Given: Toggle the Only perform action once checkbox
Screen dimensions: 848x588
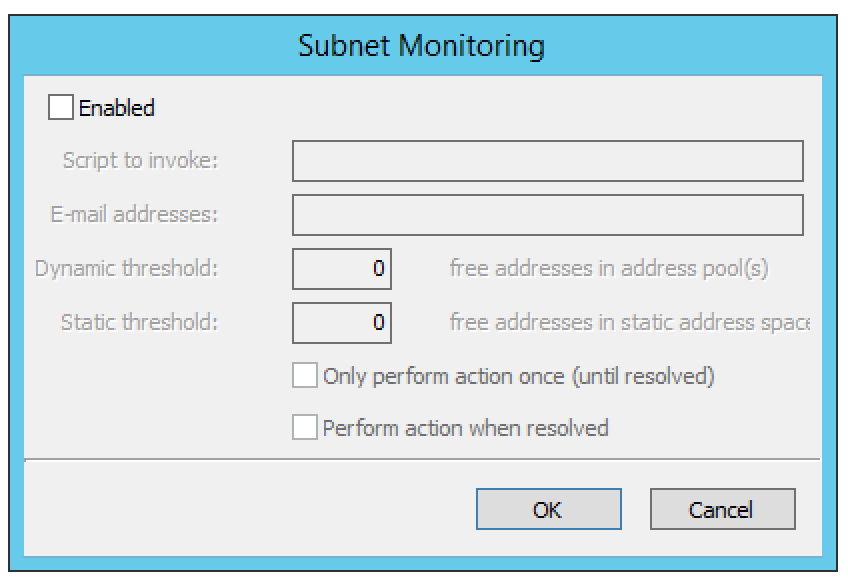Looking at the screenshot, I should coord(304,375).
